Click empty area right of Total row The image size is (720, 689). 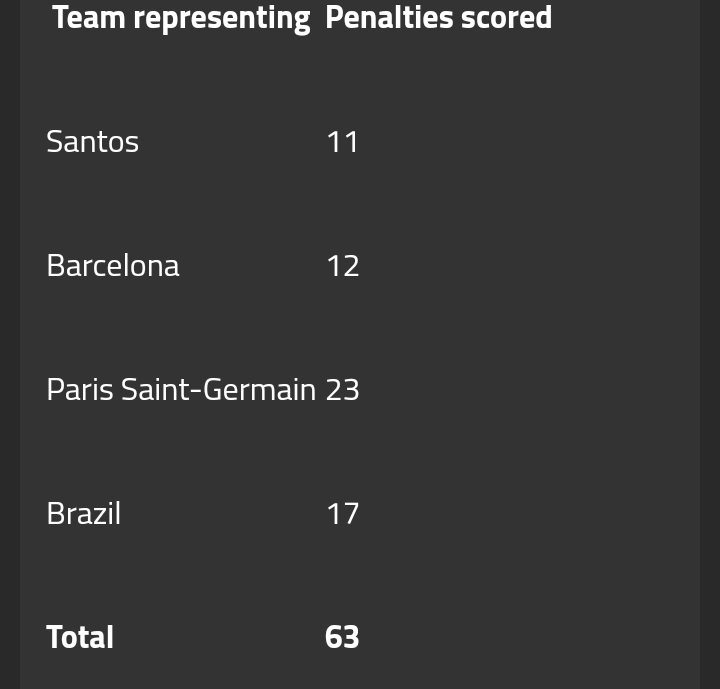(x=528, y=637)
